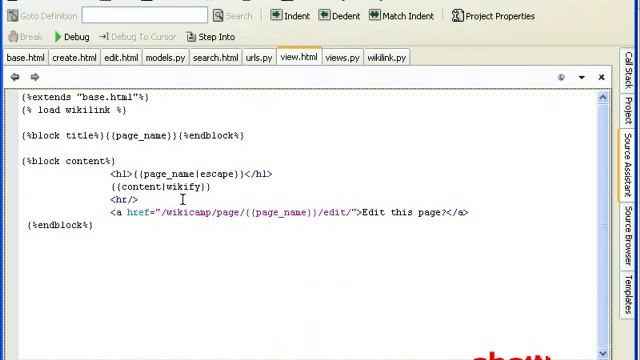
Task: Open the Source Assistant side panel
Action: (628, 165)
